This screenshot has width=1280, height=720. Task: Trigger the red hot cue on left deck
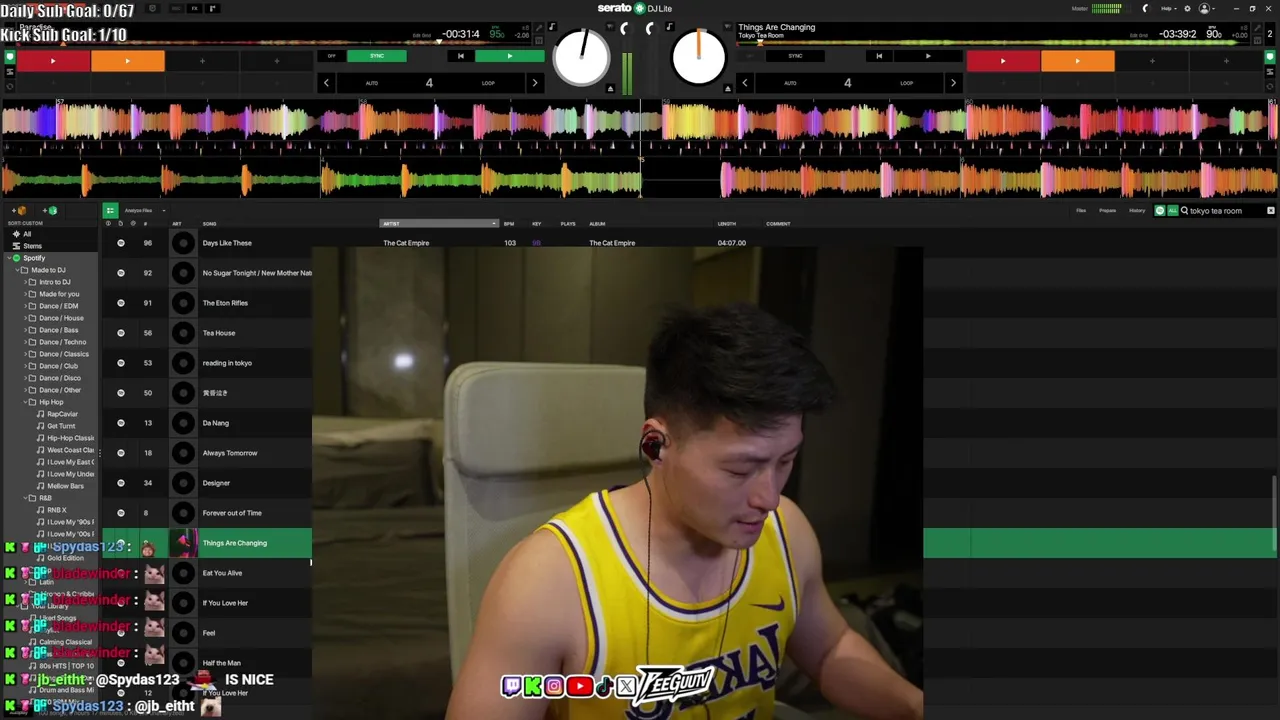tap(53, 61)
